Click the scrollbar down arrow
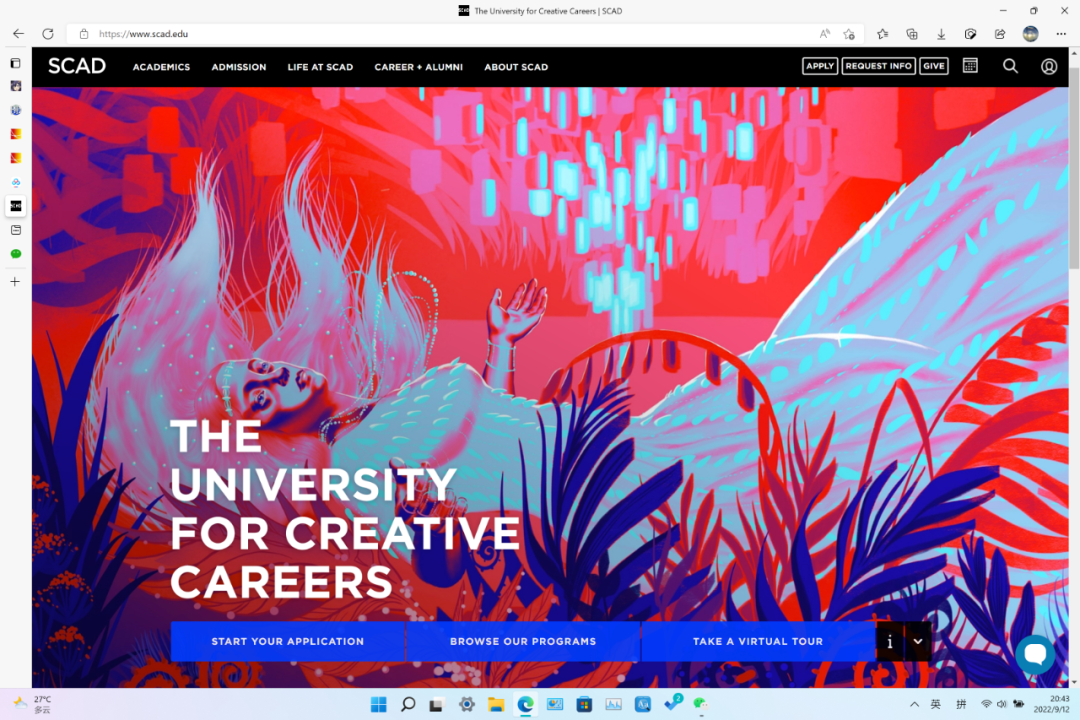Viewport: 1080px width, 720px height. click(x=1074, y=682)
